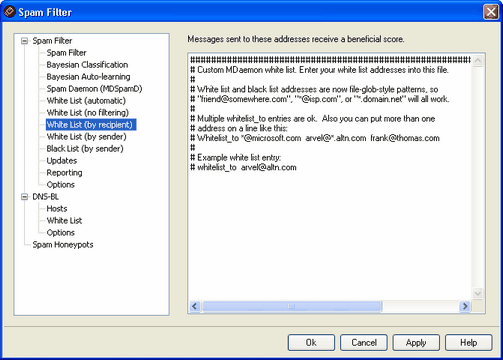Click the Cancel button
The height and width of the screenshot is (360, 503).
(x=364, y=343)
